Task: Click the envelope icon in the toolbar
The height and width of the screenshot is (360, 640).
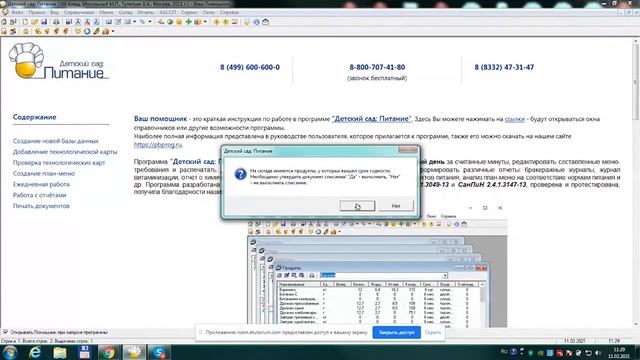Action: pyautogui.click(x=266, y=22)
